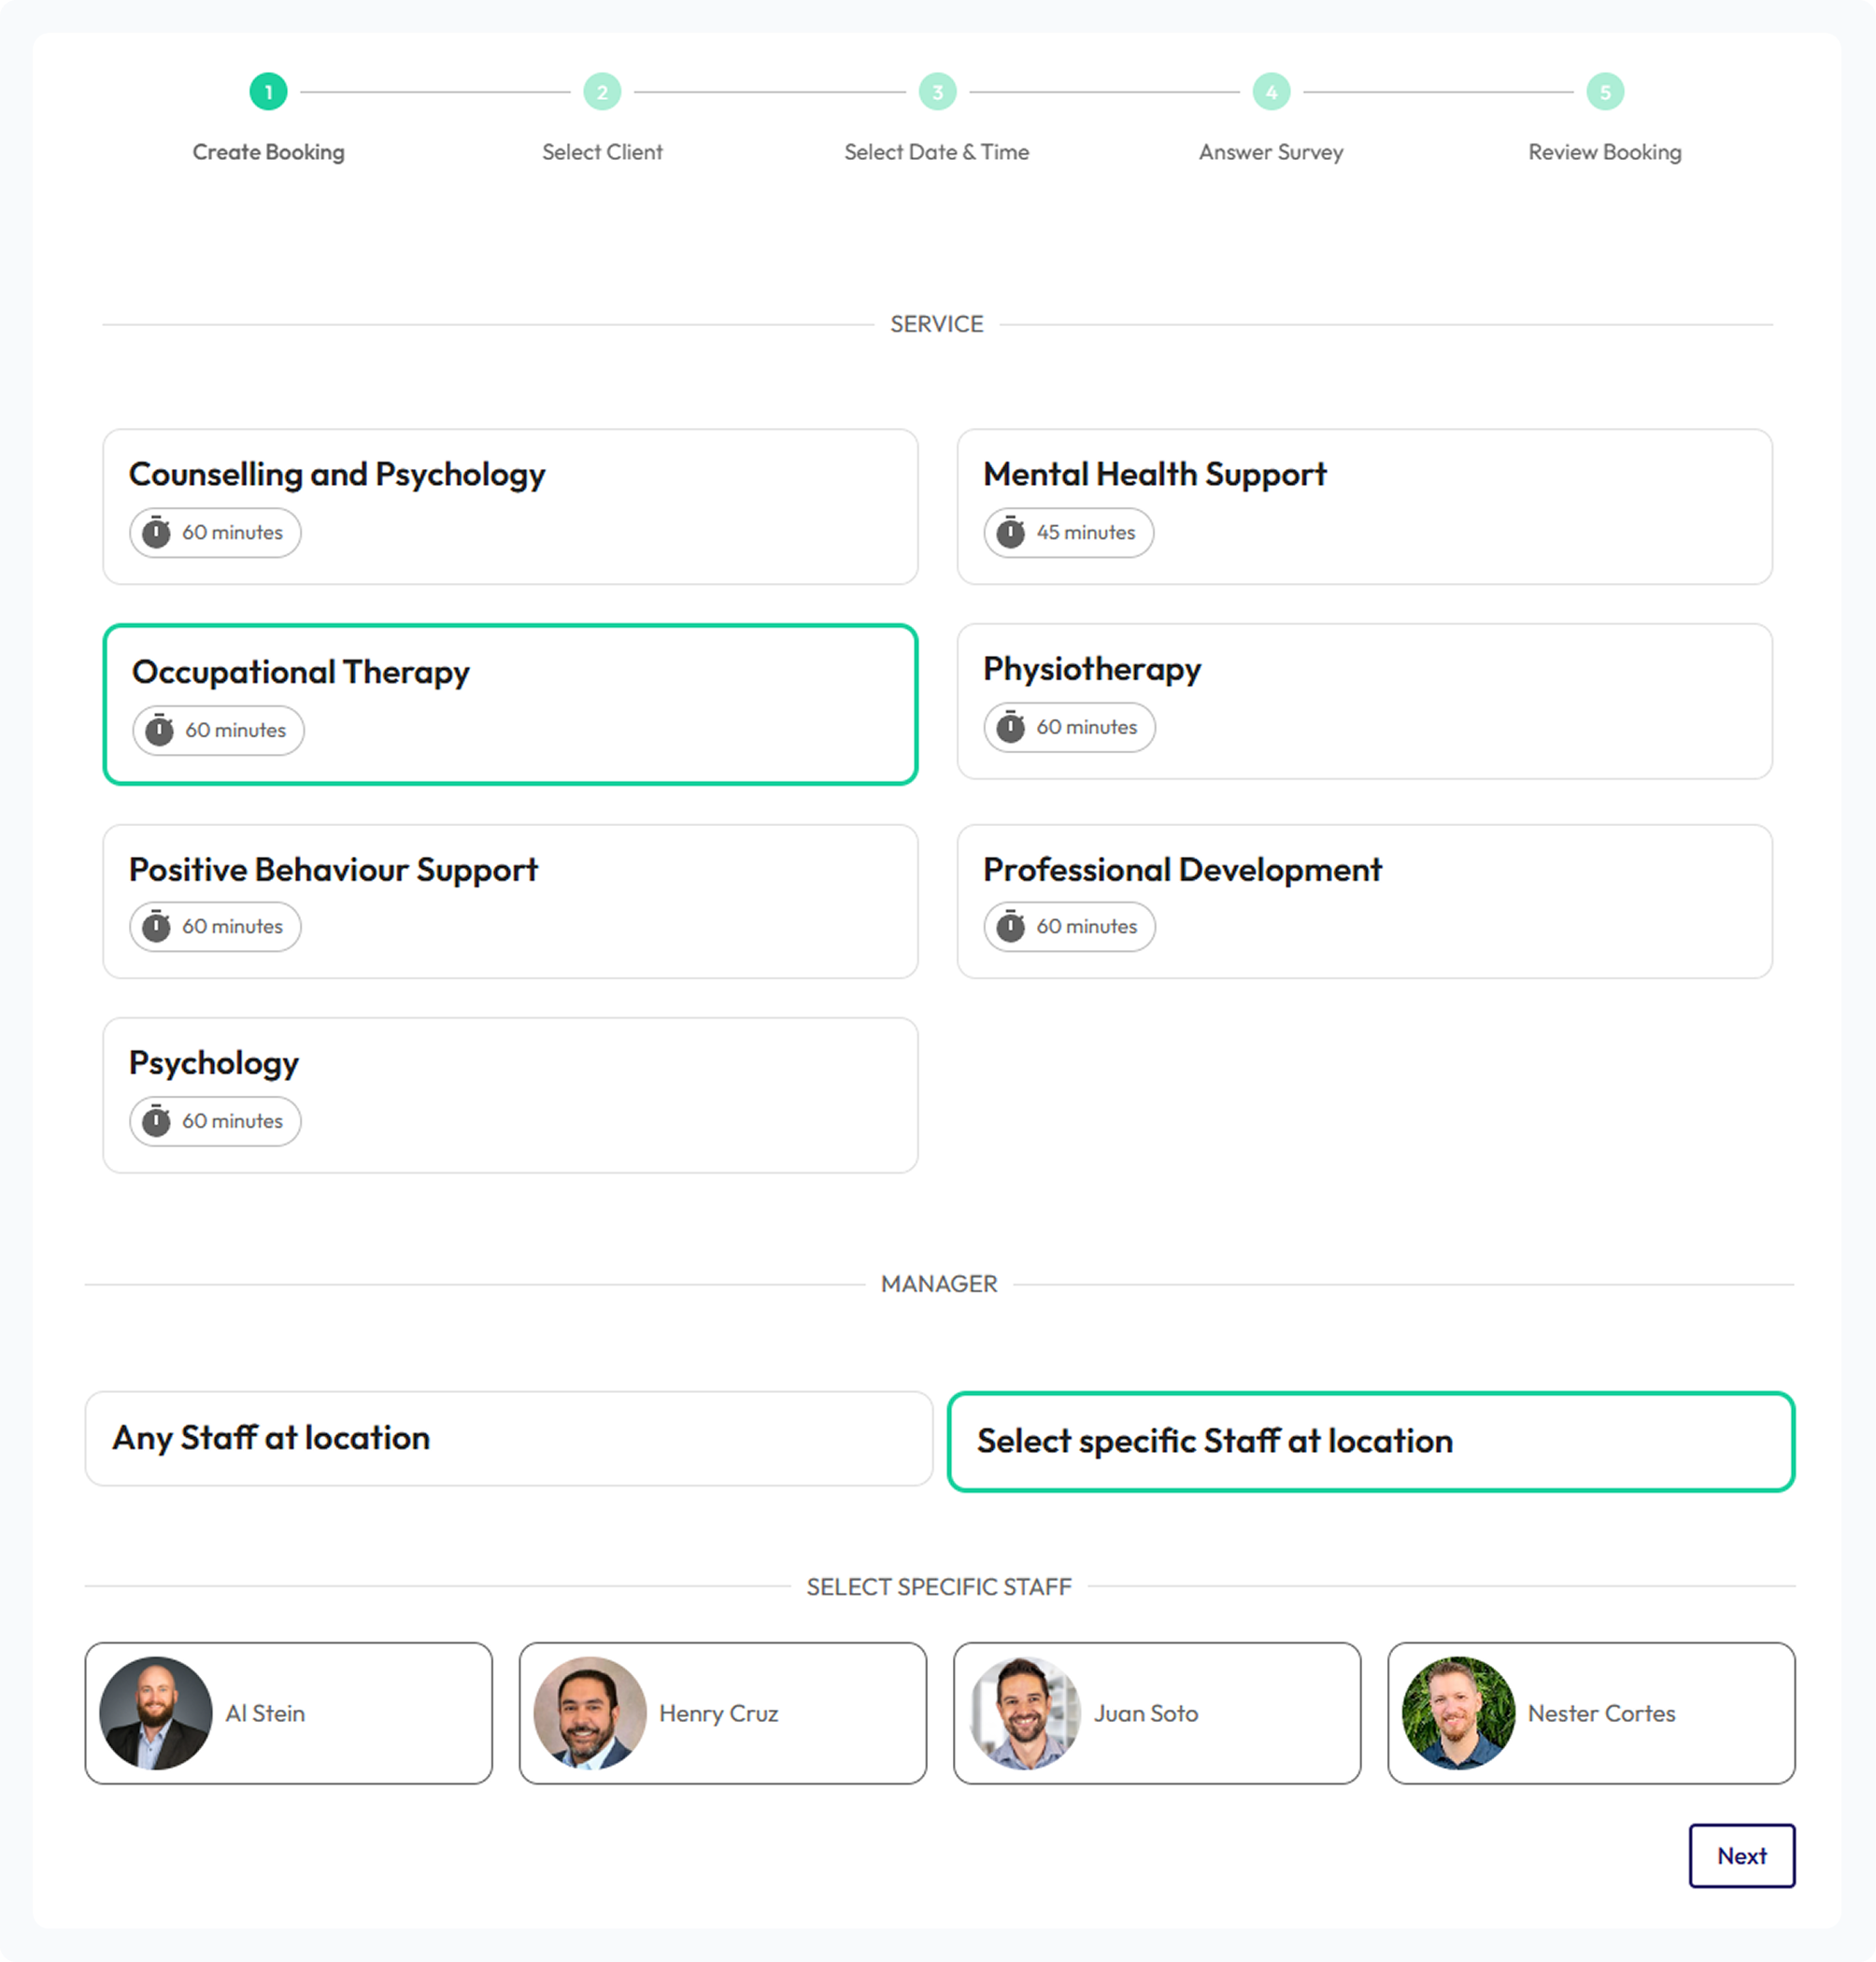Screen dimensions: 1876x1962
Task: Click the timer icon on Mental Health Support
Action: tap(1010, 532)
